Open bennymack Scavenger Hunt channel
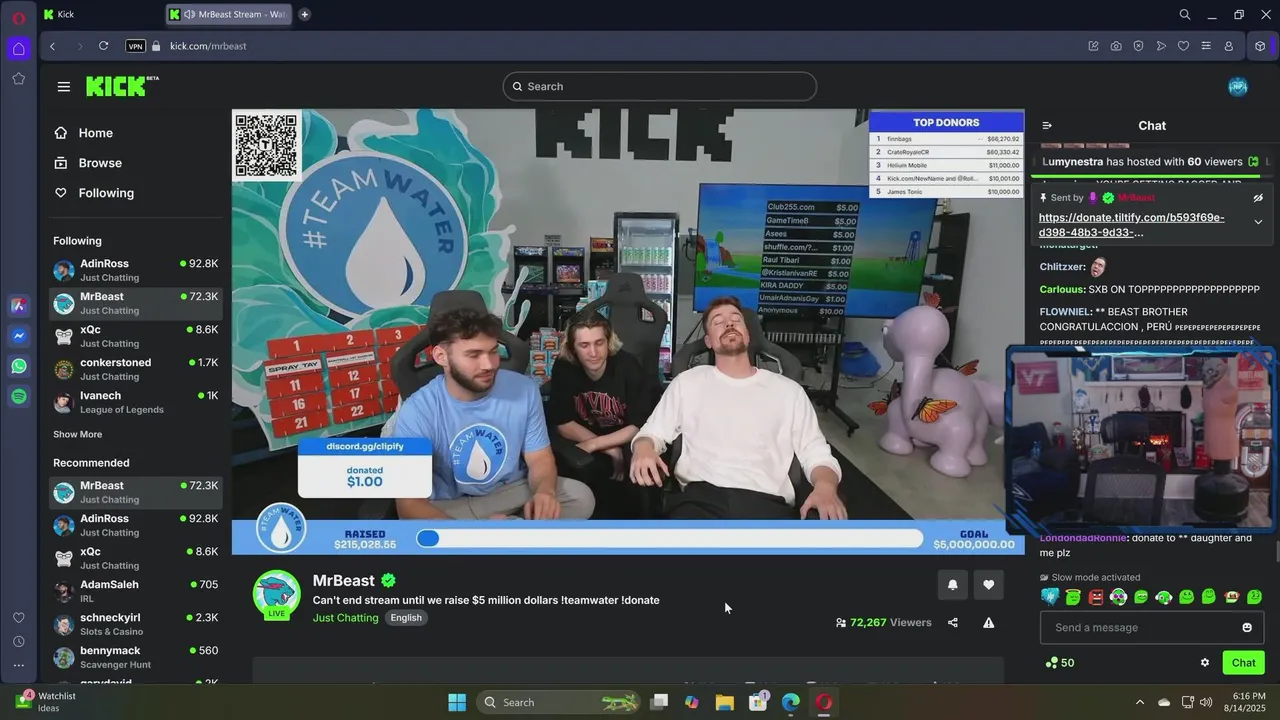The image size is (1280, 720). [x=136, y=657]
